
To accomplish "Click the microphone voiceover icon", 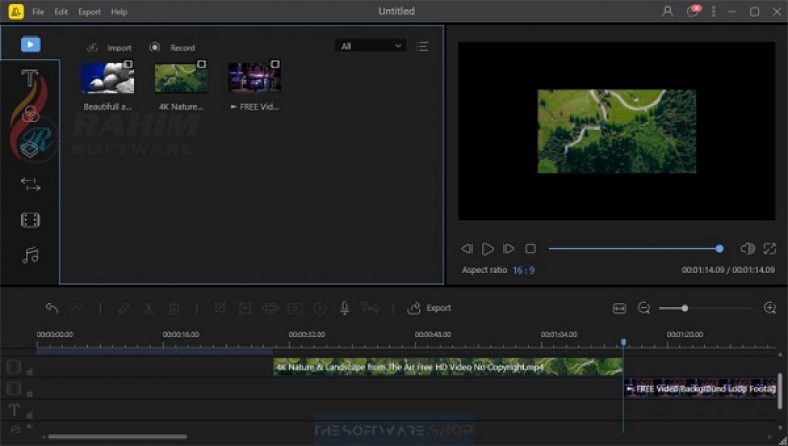I will pyautogui.click(x=344, y=308).
